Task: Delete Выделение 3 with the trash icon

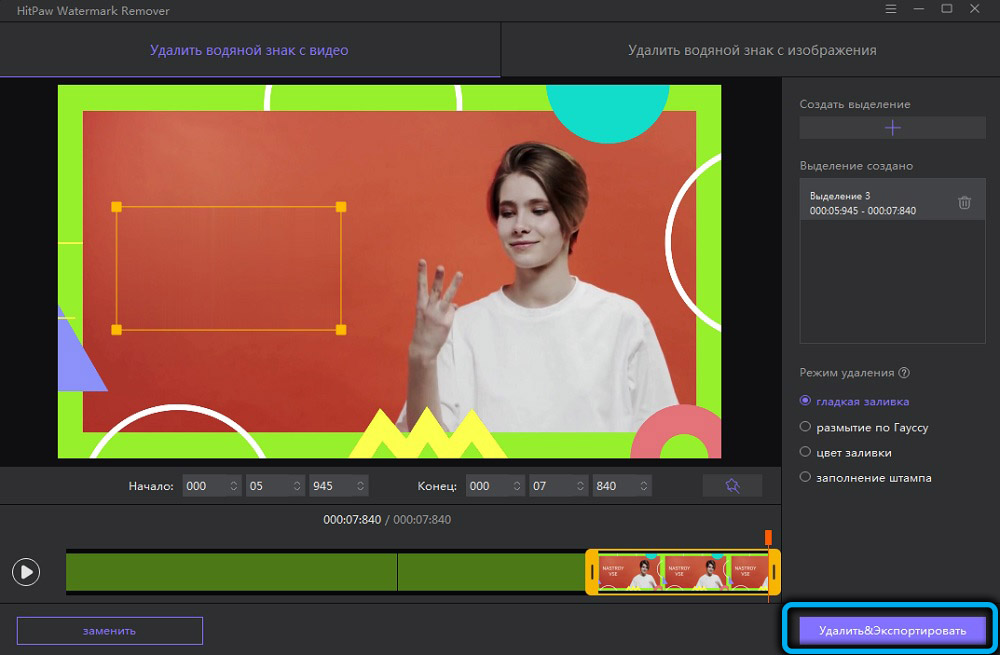Action: point(964,203)
